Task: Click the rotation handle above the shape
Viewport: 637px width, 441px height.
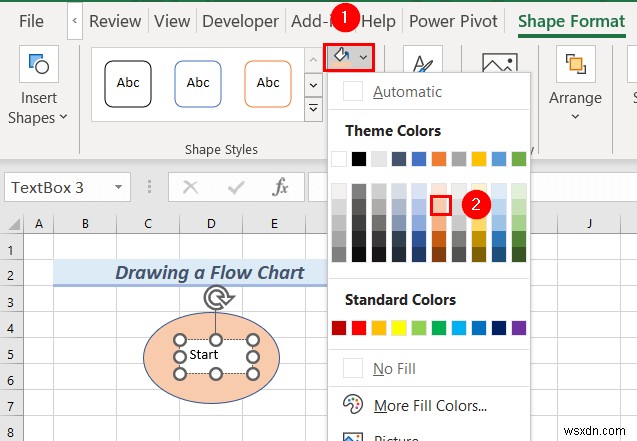Action: point(218,298)
